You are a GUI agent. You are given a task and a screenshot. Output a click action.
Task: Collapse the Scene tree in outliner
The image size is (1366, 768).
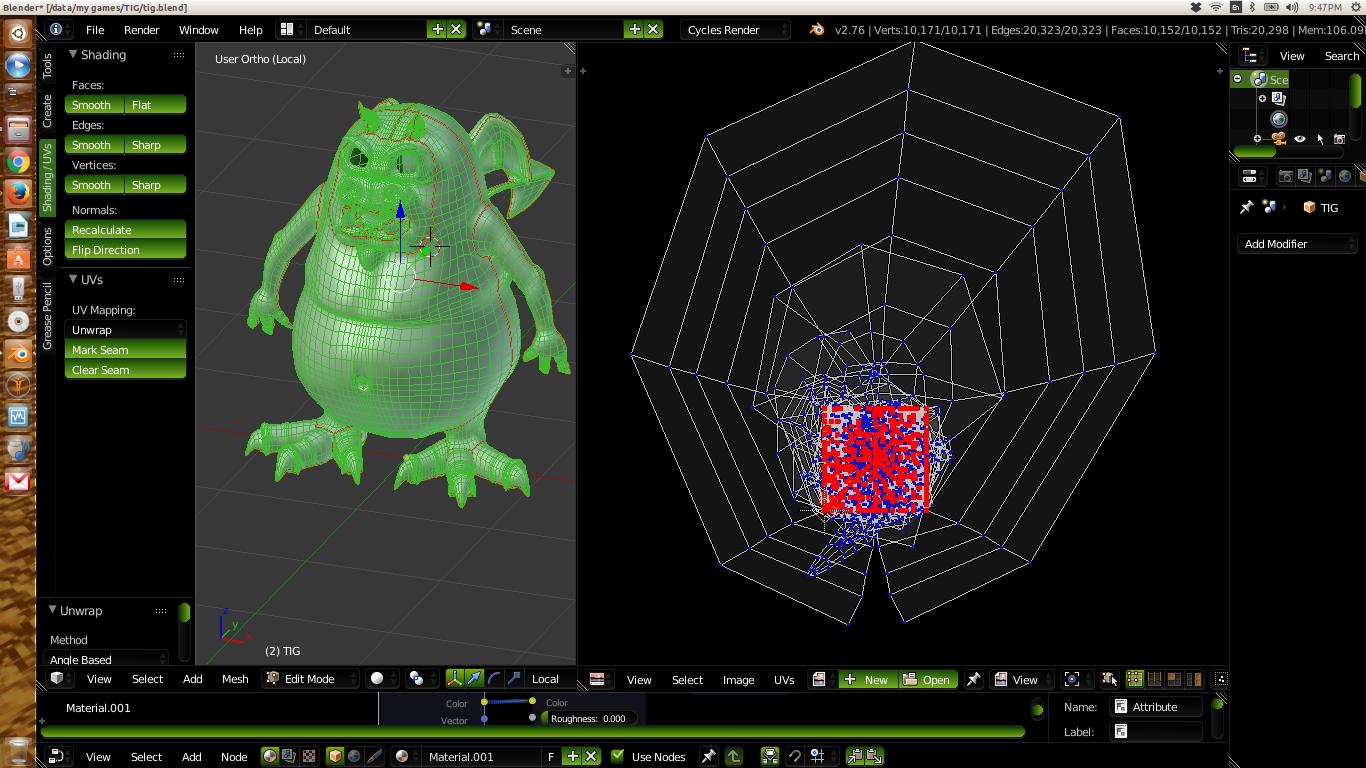click(1238, 79)
